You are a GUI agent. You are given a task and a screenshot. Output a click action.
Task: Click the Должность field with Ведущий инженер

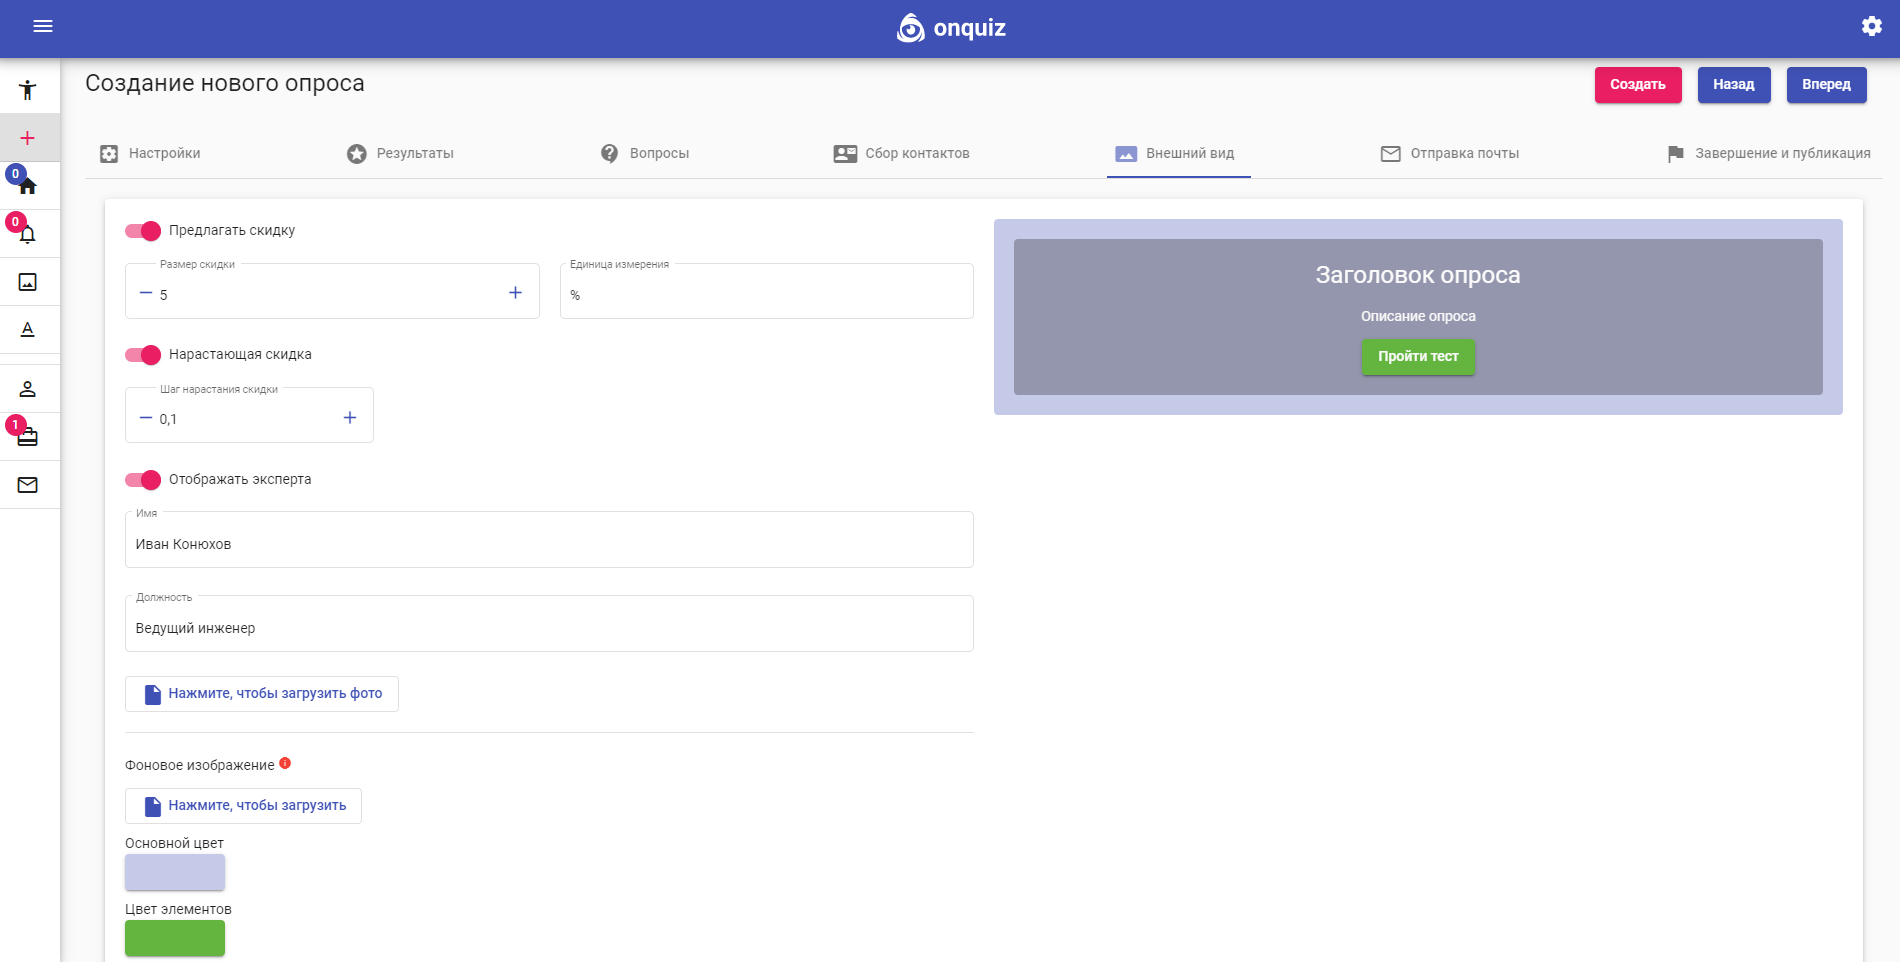(549, 624)
